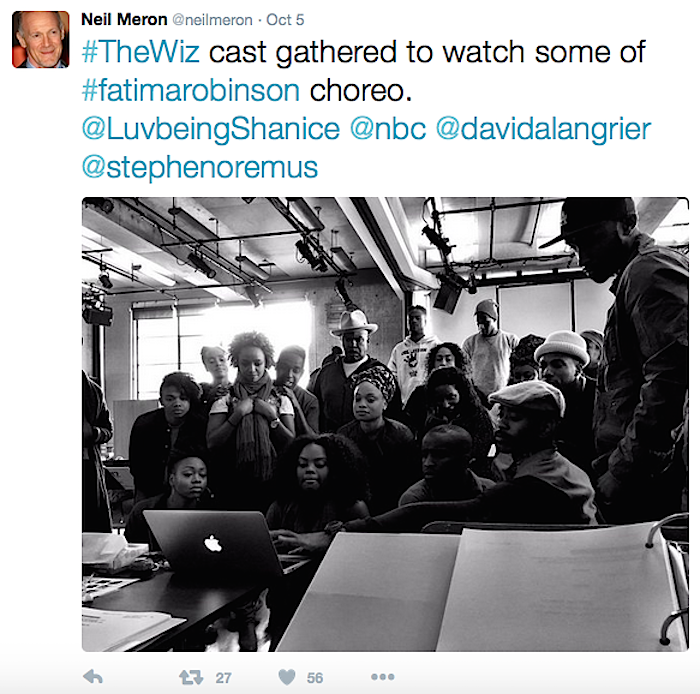Enlarge the black-and-white cast photo
700x694 pixels.
pos(385,424)
